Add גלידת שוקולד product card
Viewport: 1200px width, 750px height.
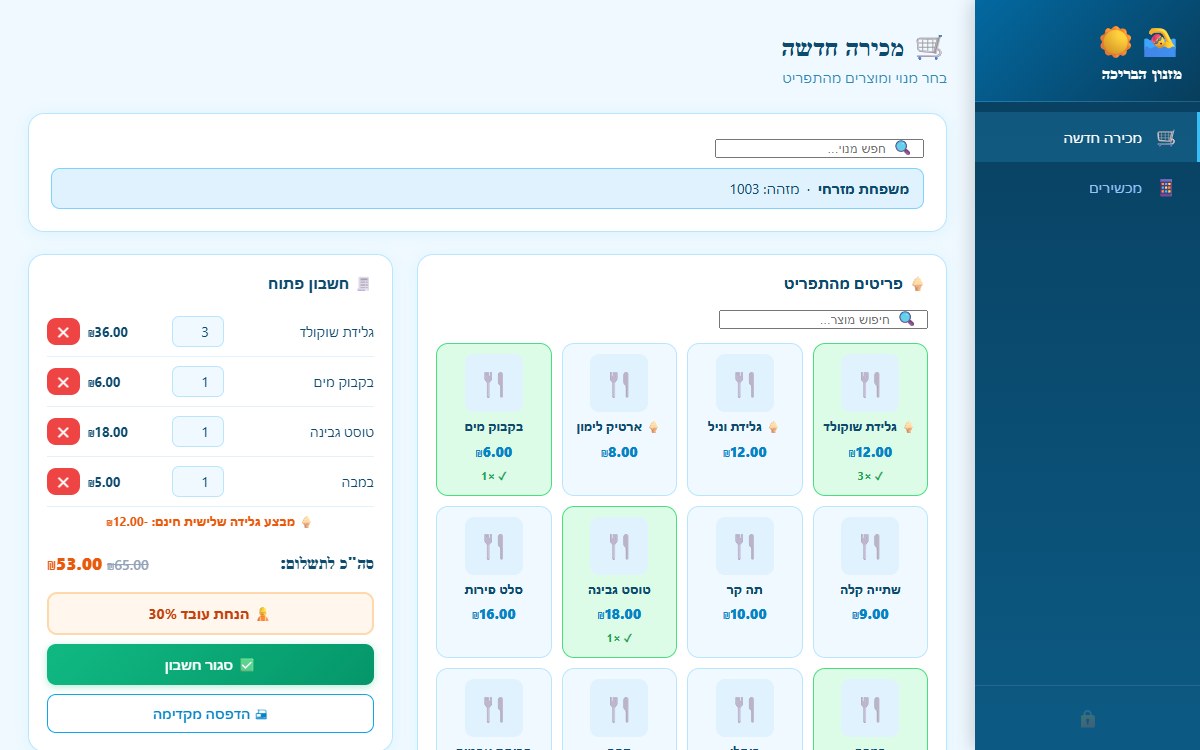[870, 419]
